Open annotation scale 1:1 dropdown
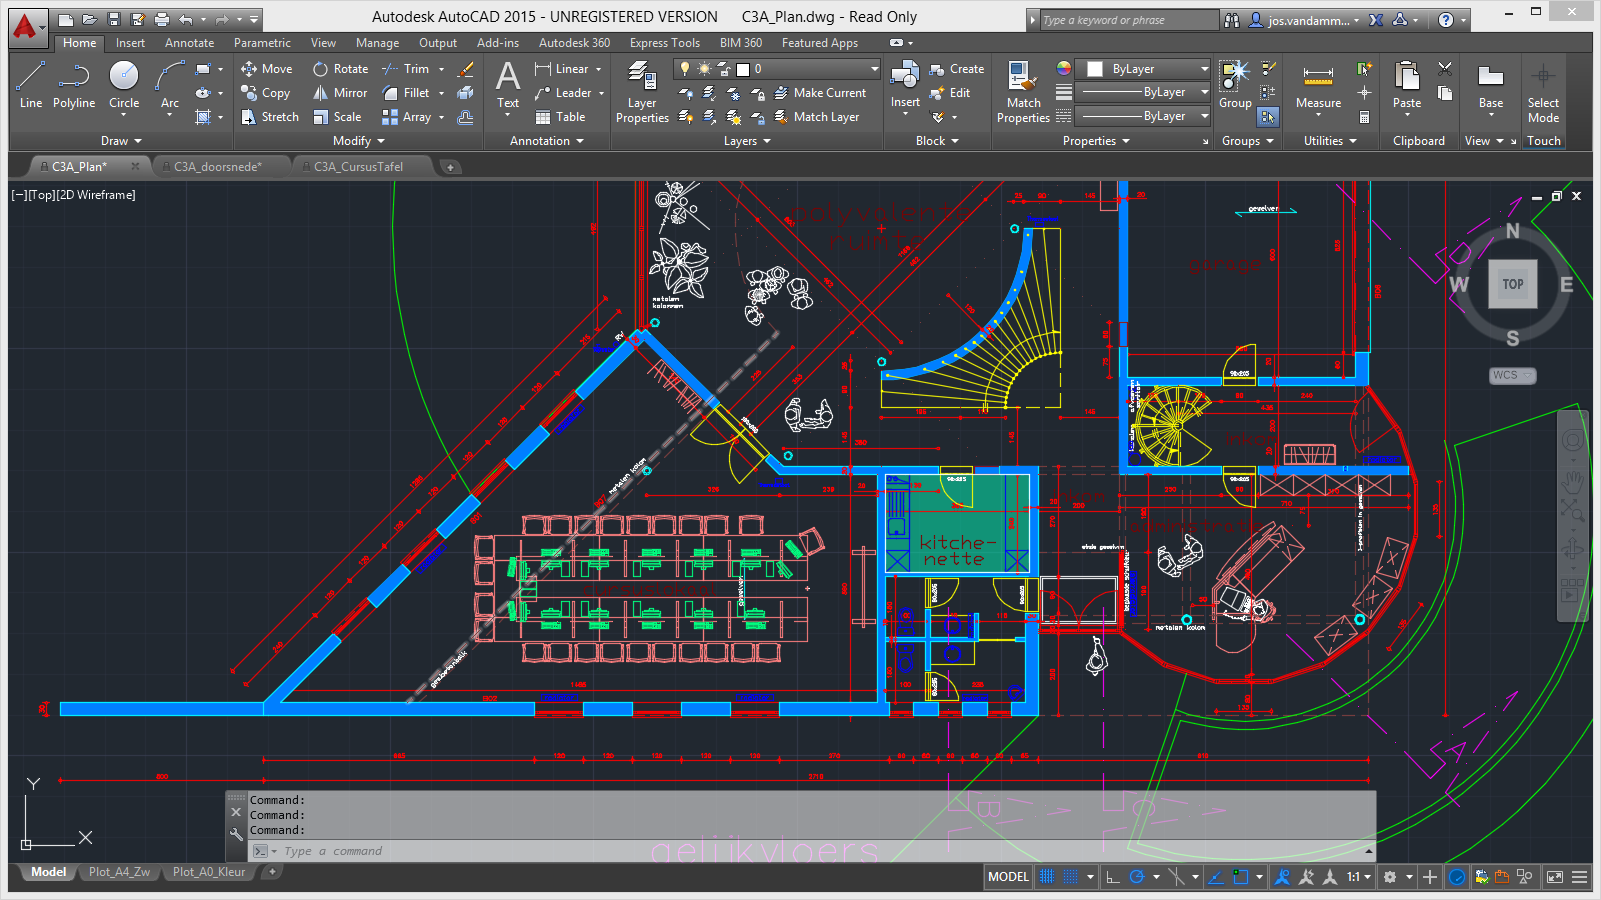The width and height of the screenshot is (1601, 900). point(1357,877)
